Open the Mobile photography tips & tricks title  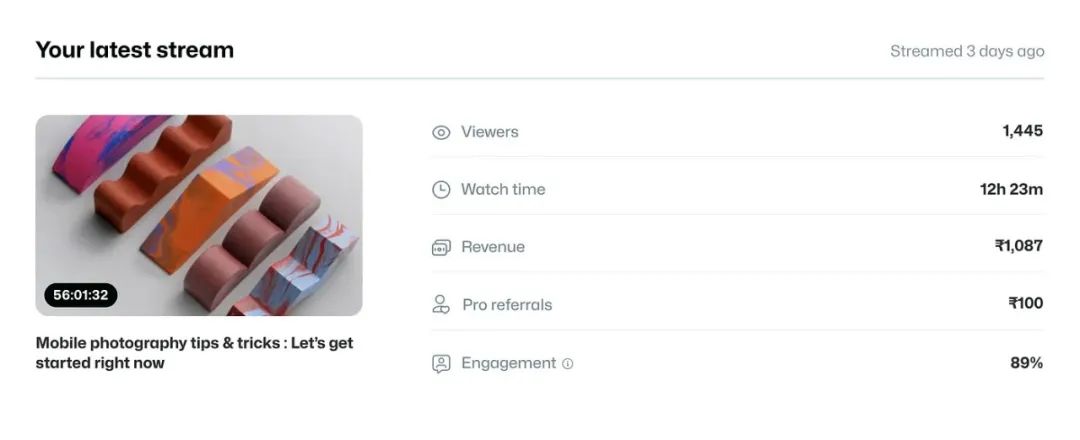(194, 353)
